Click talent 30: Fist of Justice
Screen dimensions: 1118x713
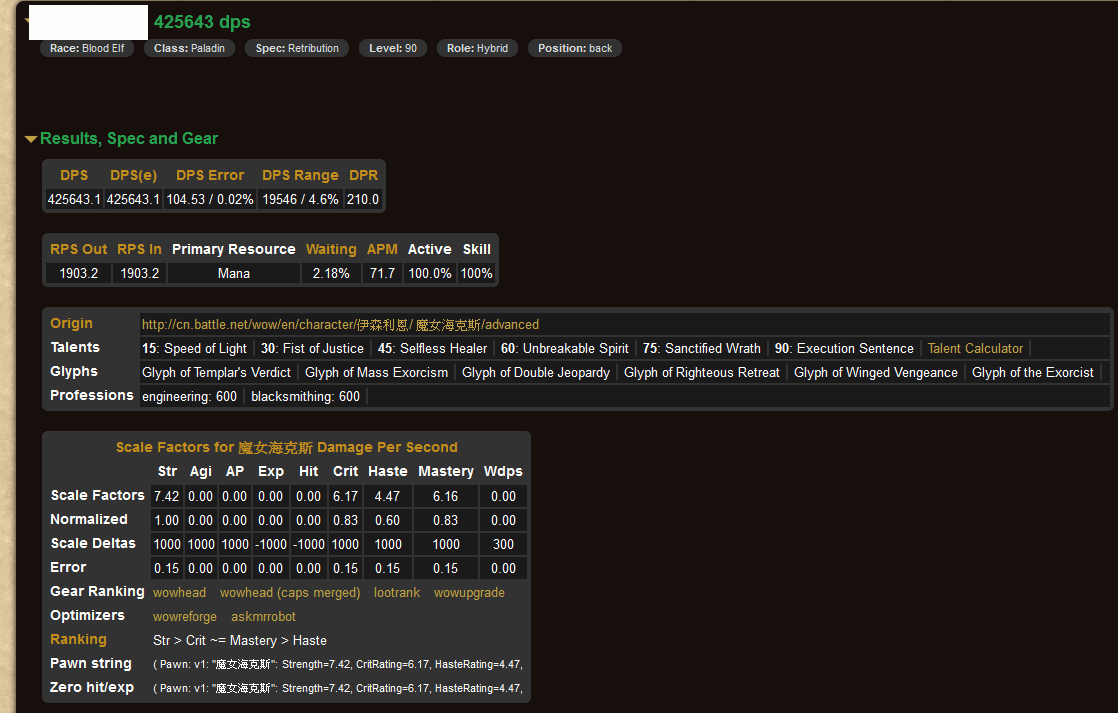click(312, 349)
